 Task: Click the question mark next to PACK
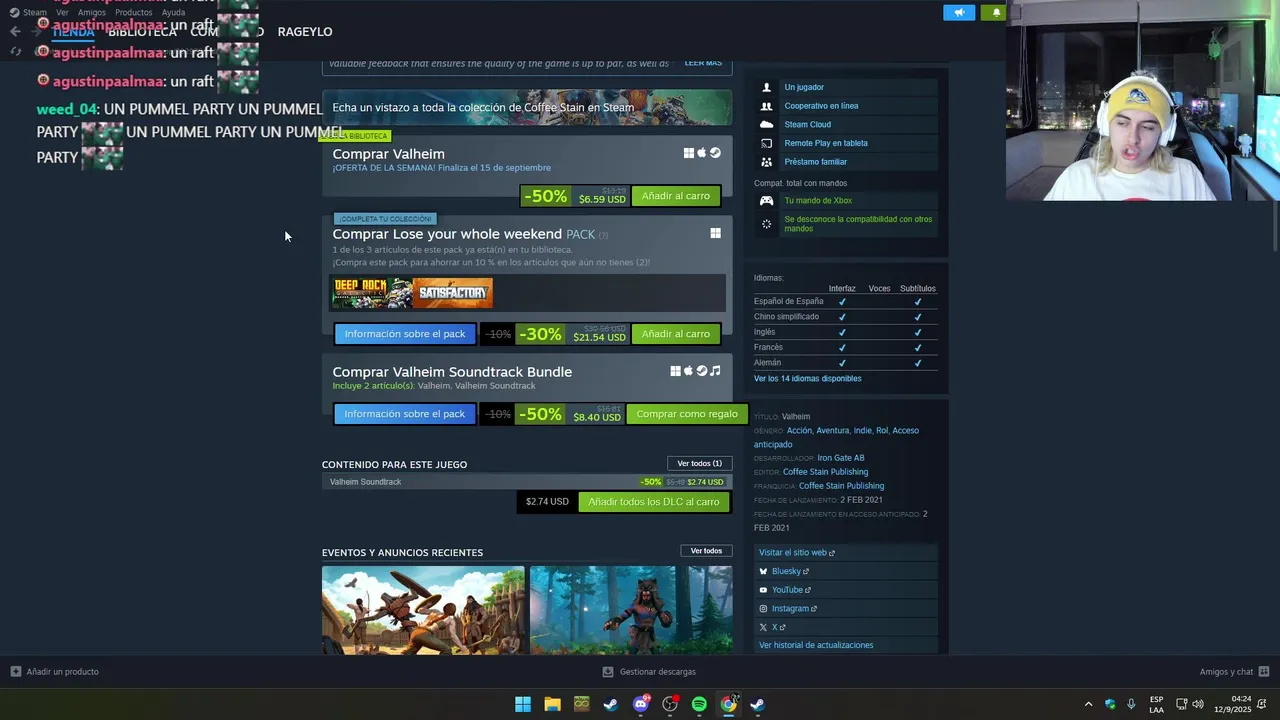[603, 235]
